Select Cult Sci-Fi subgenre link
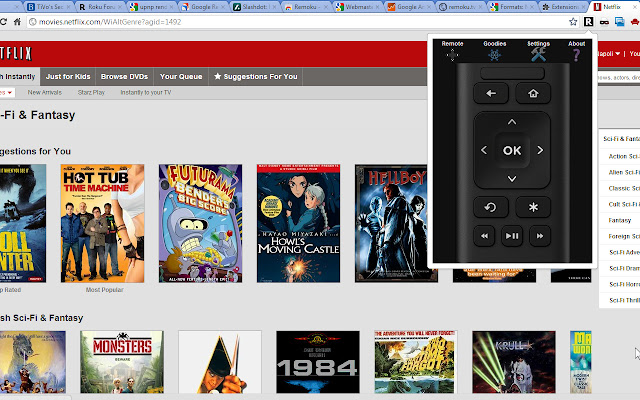This screenshot has width=640, height=400. pos(624,204)
